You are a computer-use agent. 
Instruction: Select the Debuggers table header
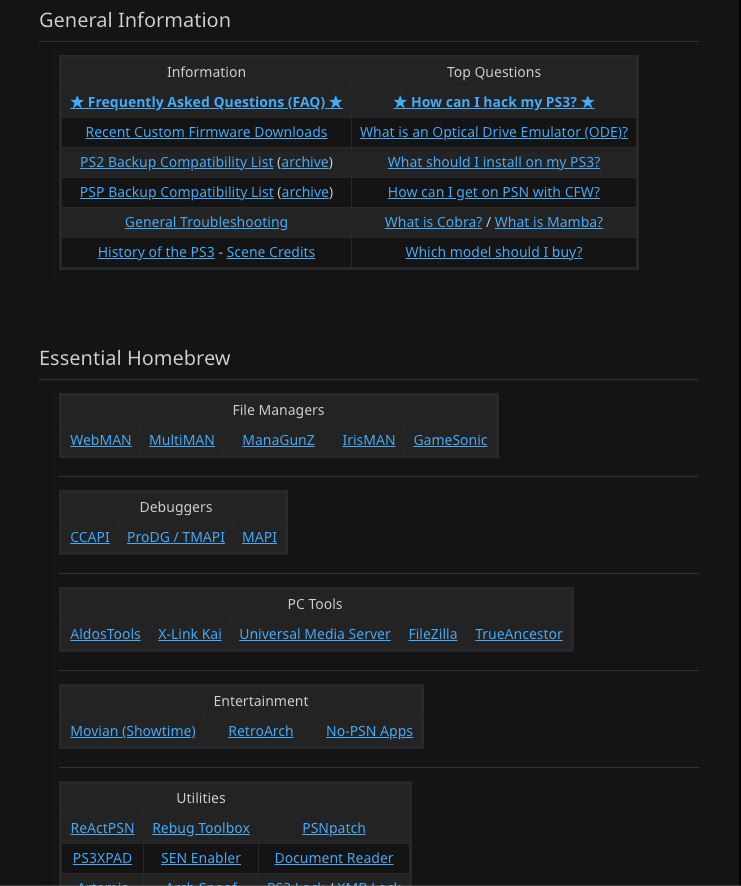(176, 507)
